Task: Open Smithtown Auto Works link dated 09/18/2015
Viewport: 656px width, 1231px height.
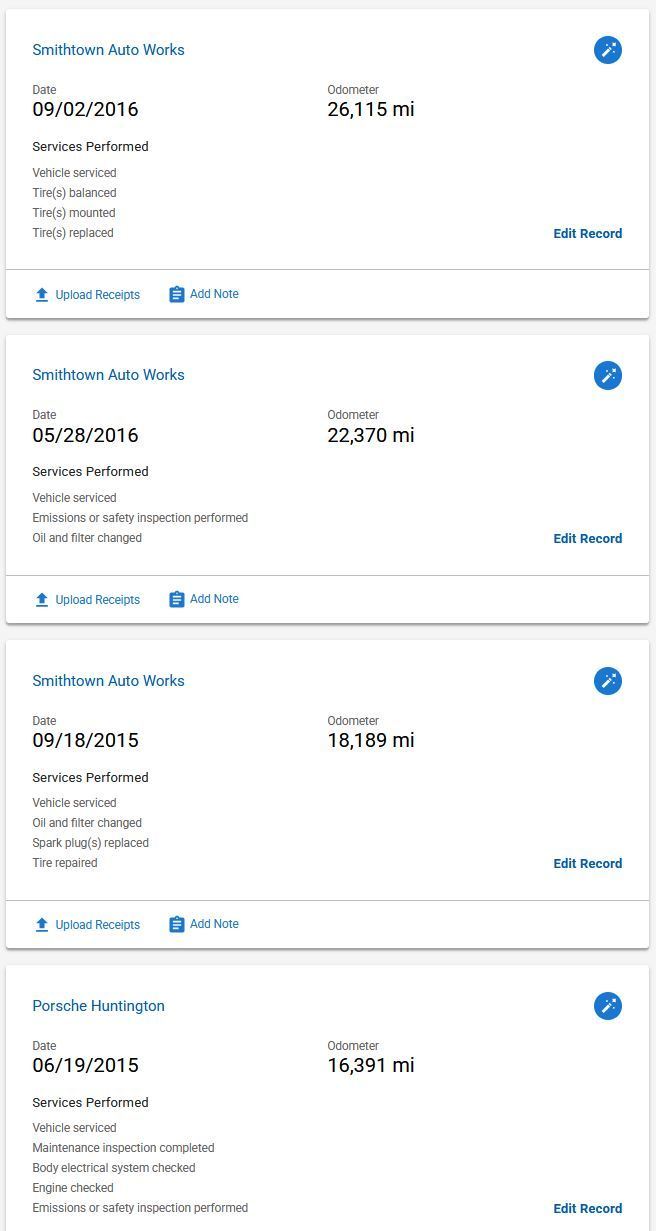Action: coord(108,681)
